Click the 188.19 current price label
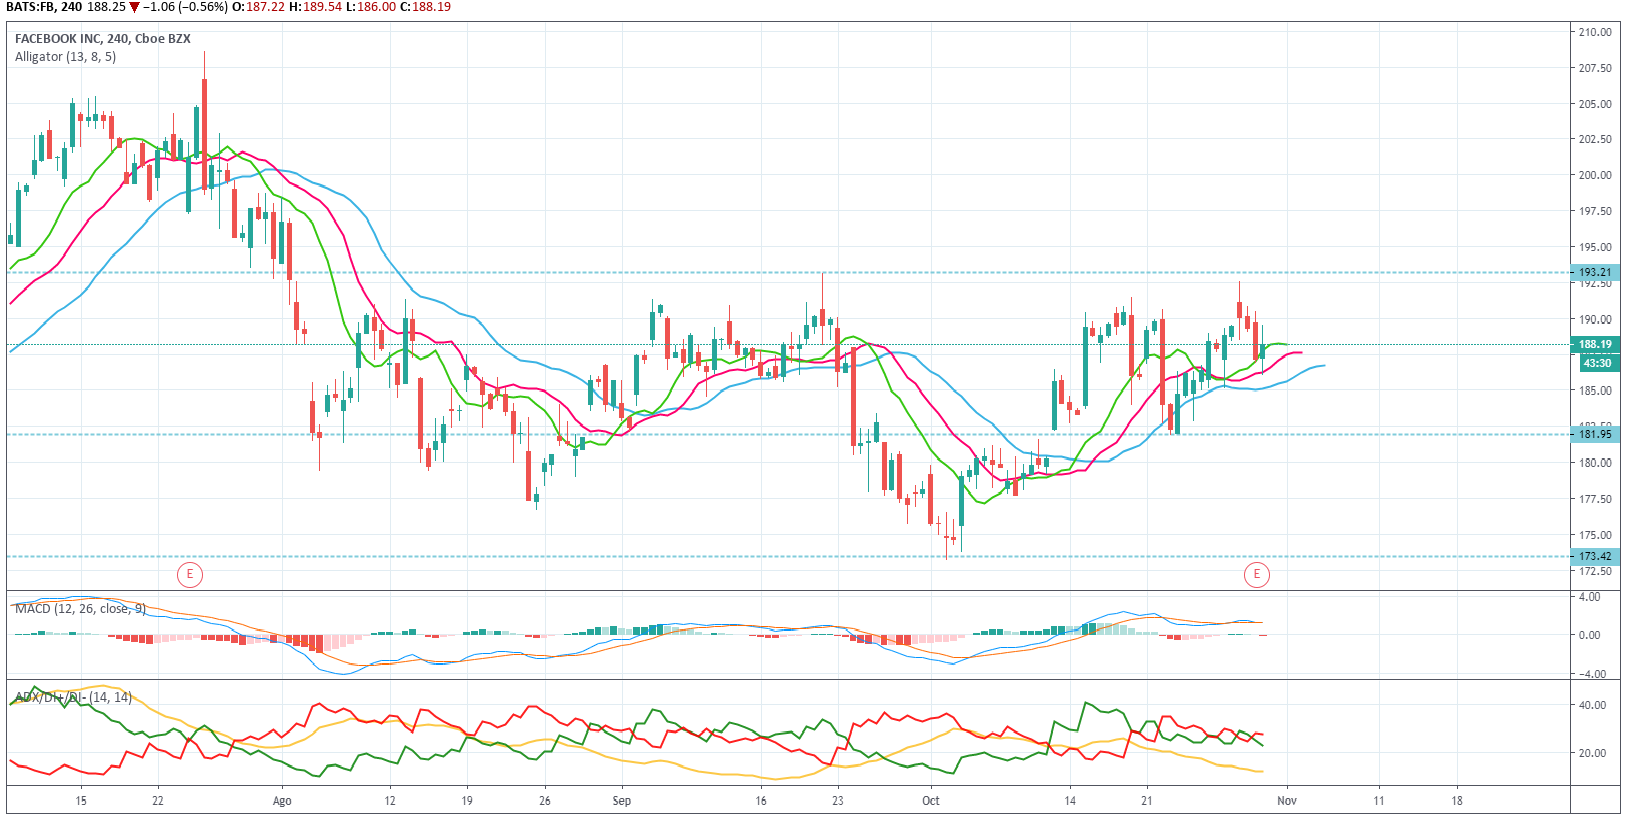This screenshot has width=1627, height=816. tap(1595, 344)
